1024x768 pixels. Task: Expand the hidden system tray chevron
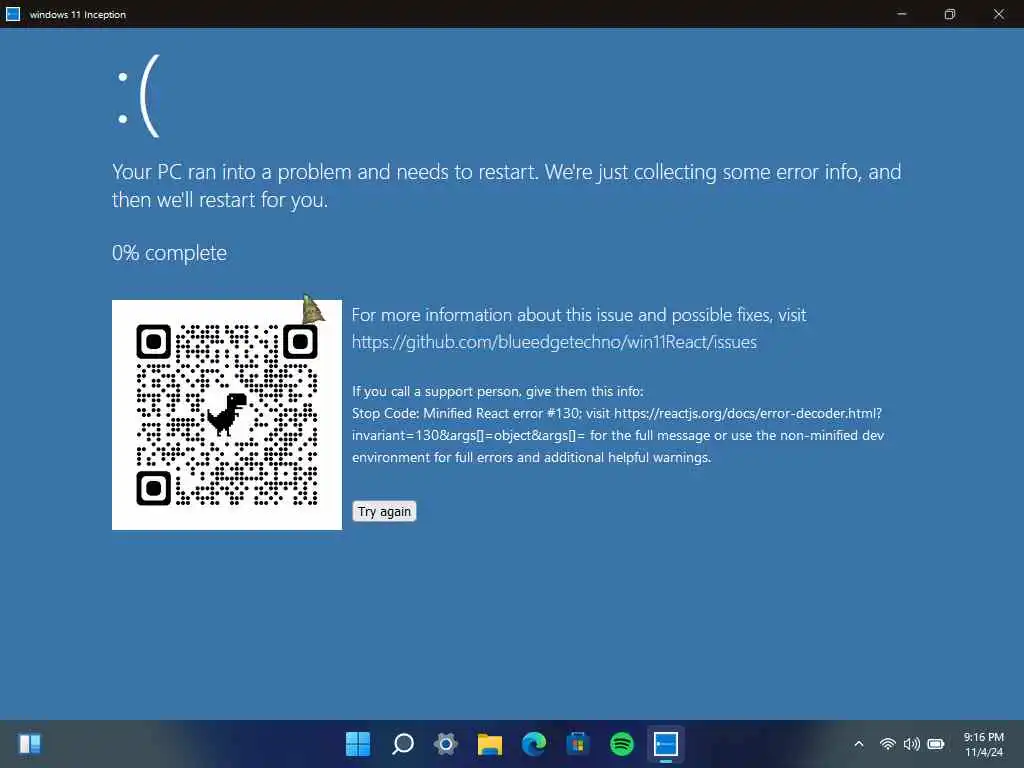coord(859,744)
